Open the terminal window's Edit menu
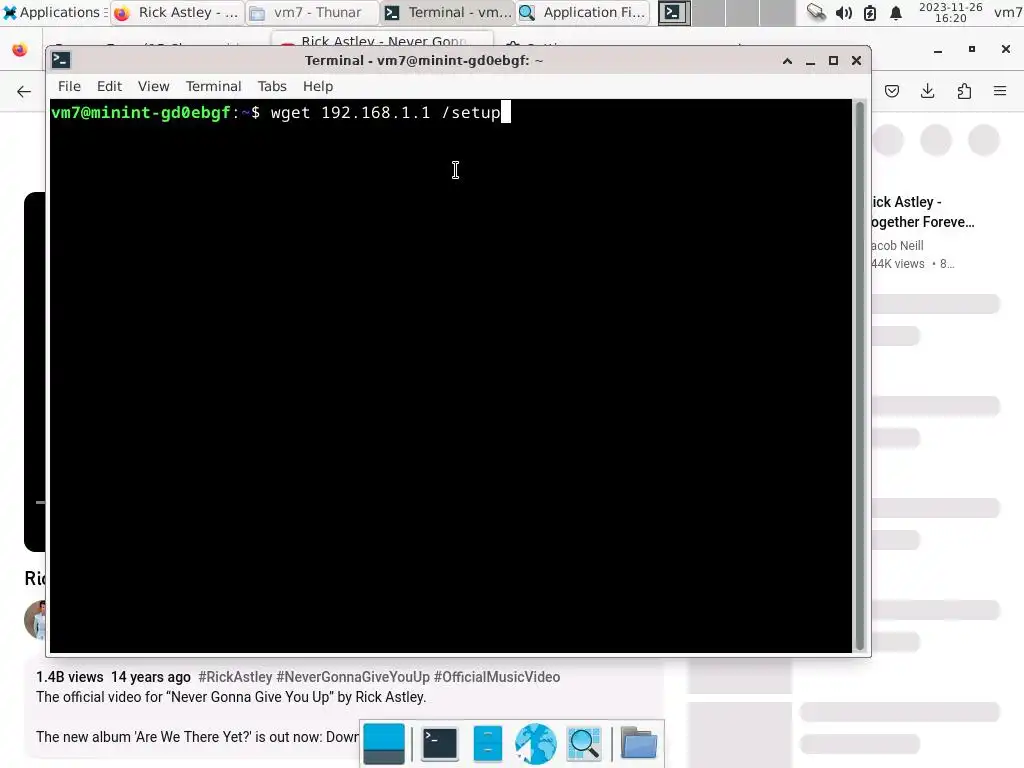 [x=109, y=86]
